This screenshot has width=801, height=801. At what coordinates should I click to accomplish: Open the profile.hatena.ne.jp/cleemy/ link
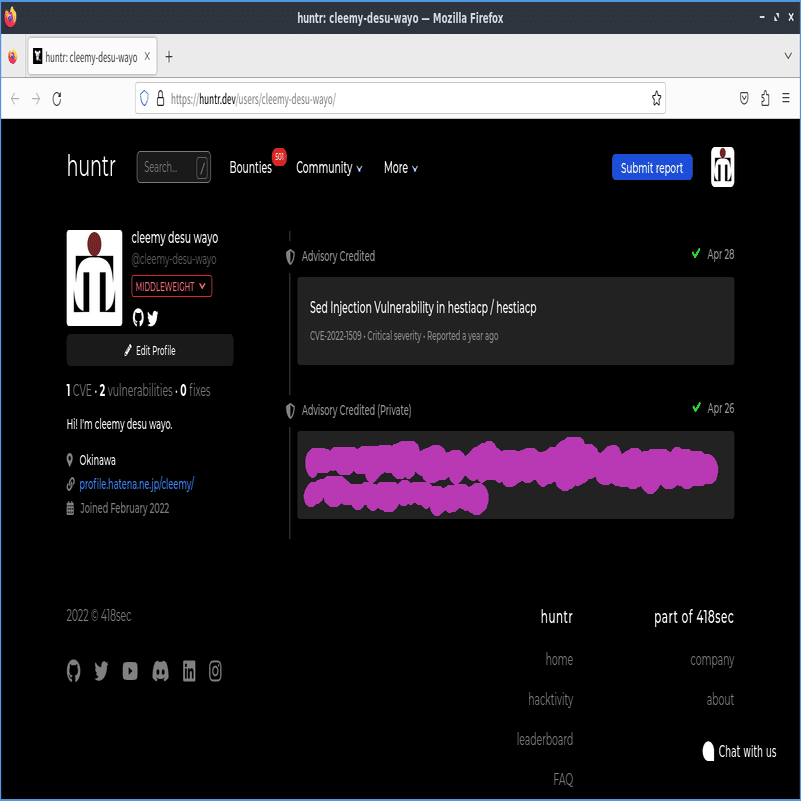point(136,484)
